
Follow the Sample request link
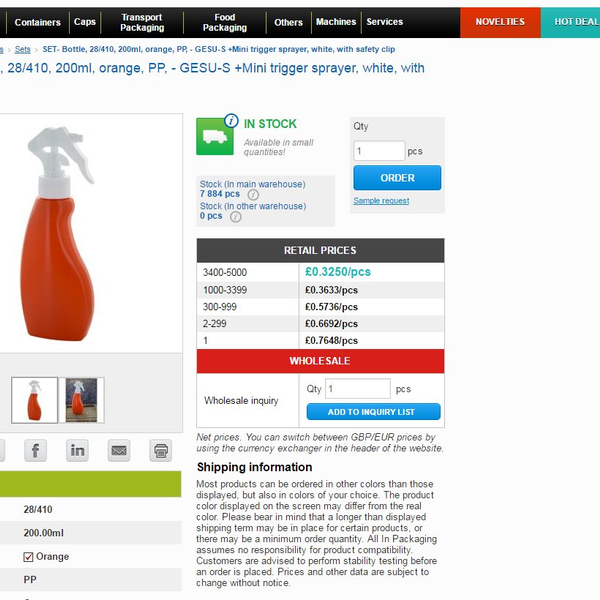(381, 201)
